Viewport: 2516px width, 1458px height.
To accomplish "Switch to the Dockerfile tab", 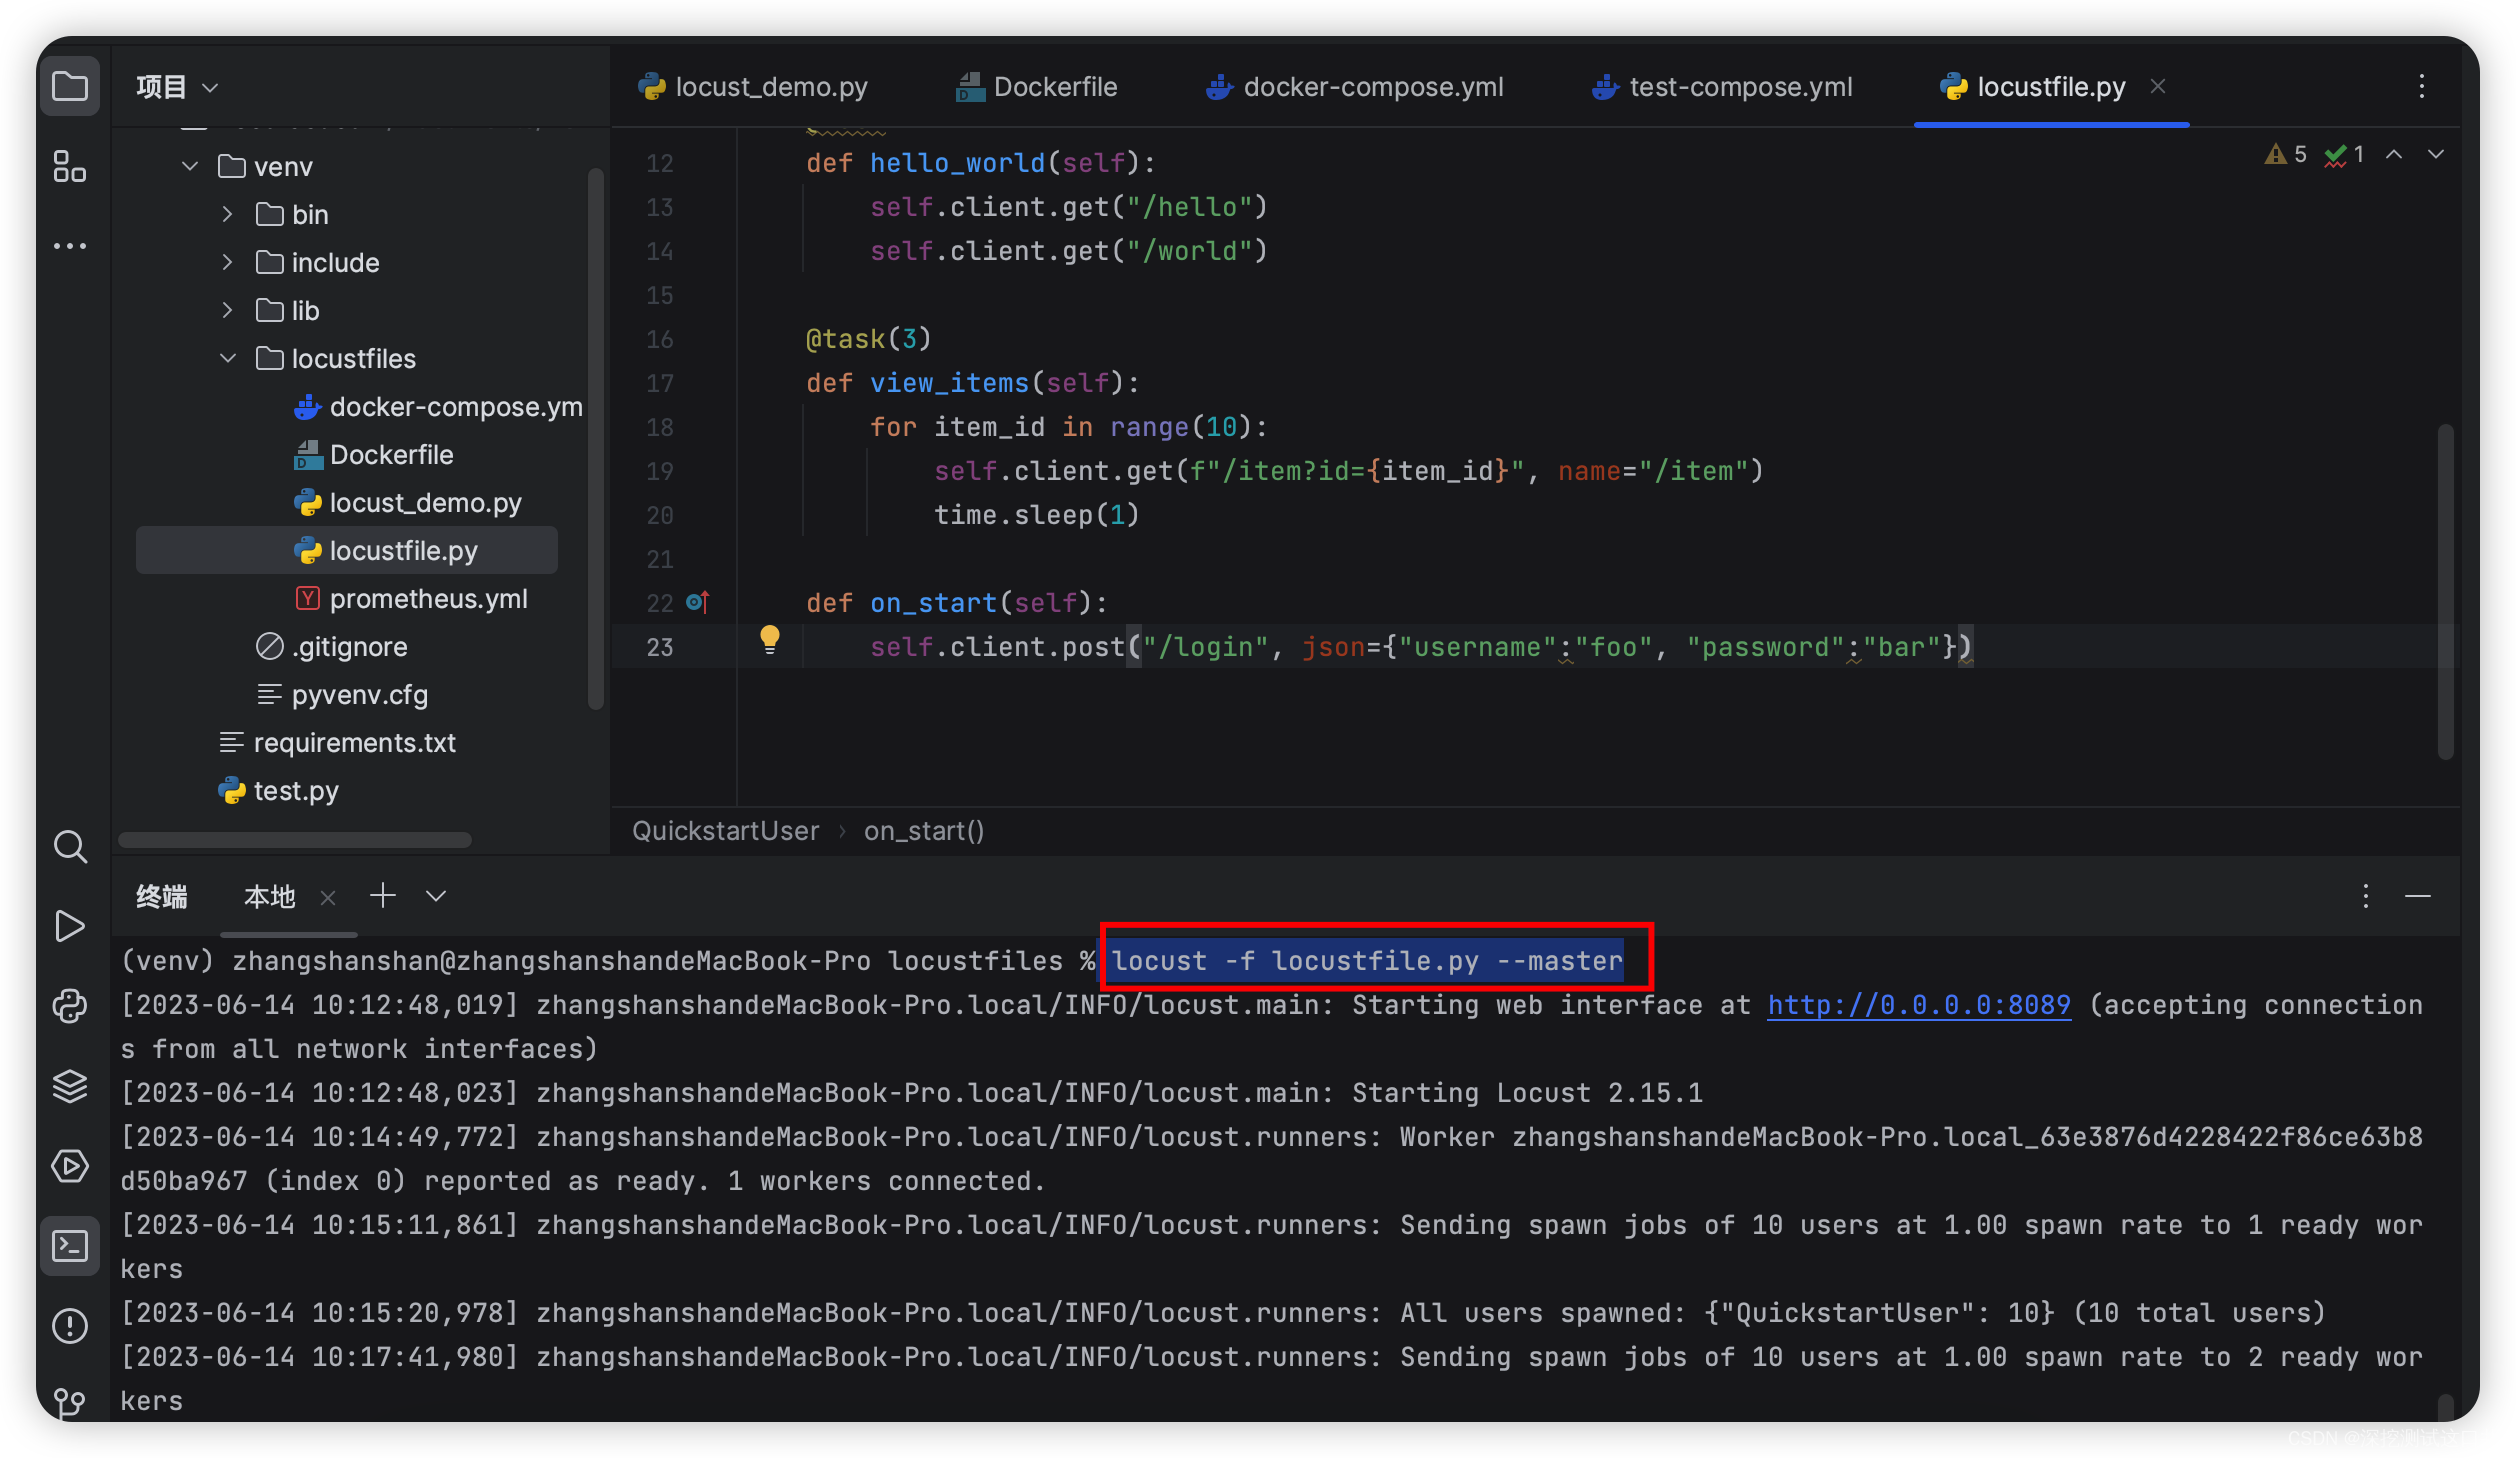I will pyautogui.click(x=1055, y=87).
